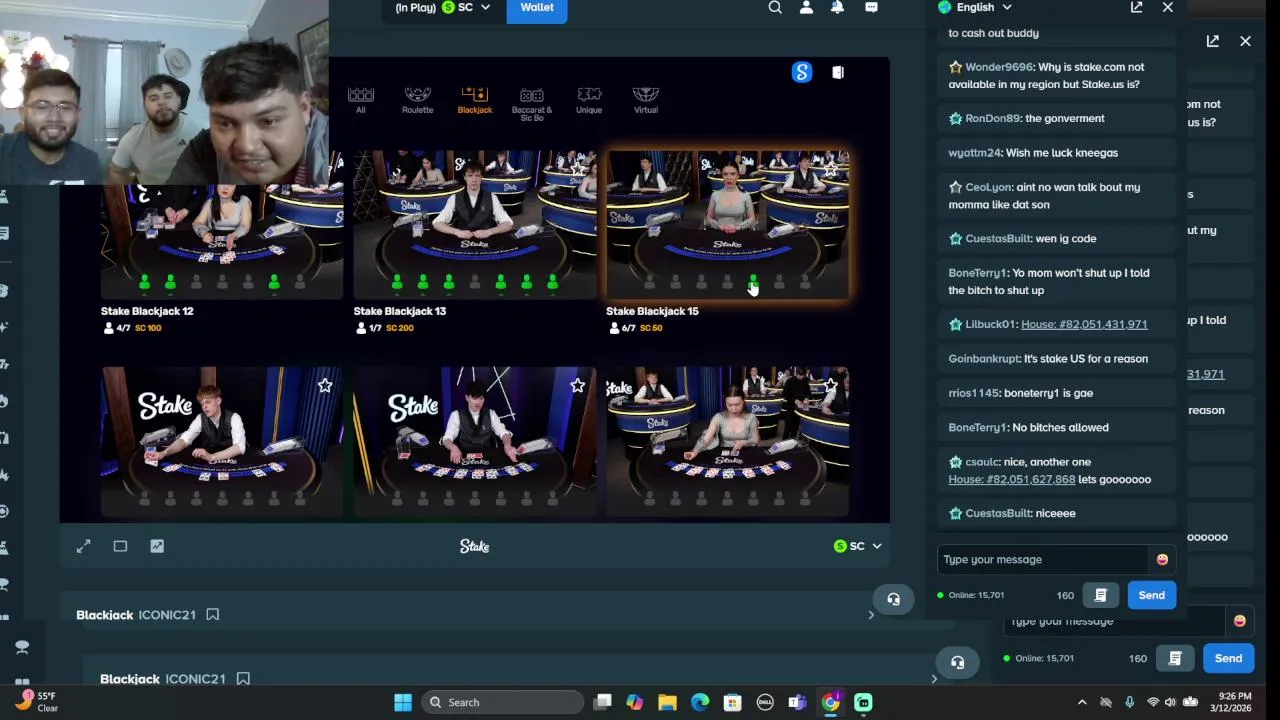Expand the SC currency dropdown in header
1280x720 pixels.
466,8
